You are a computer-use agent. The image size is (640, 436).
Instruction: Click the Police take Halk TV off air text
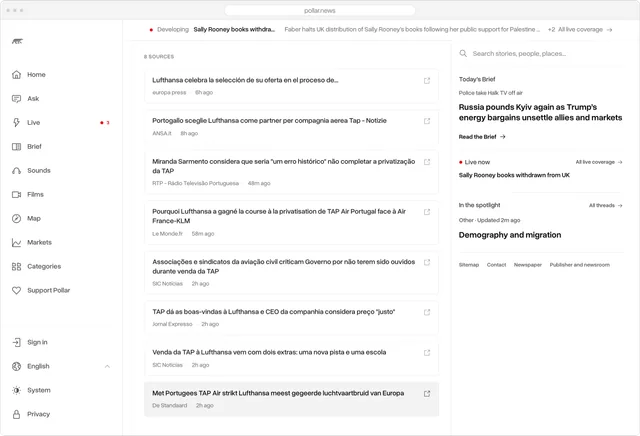tap(490, 93)
